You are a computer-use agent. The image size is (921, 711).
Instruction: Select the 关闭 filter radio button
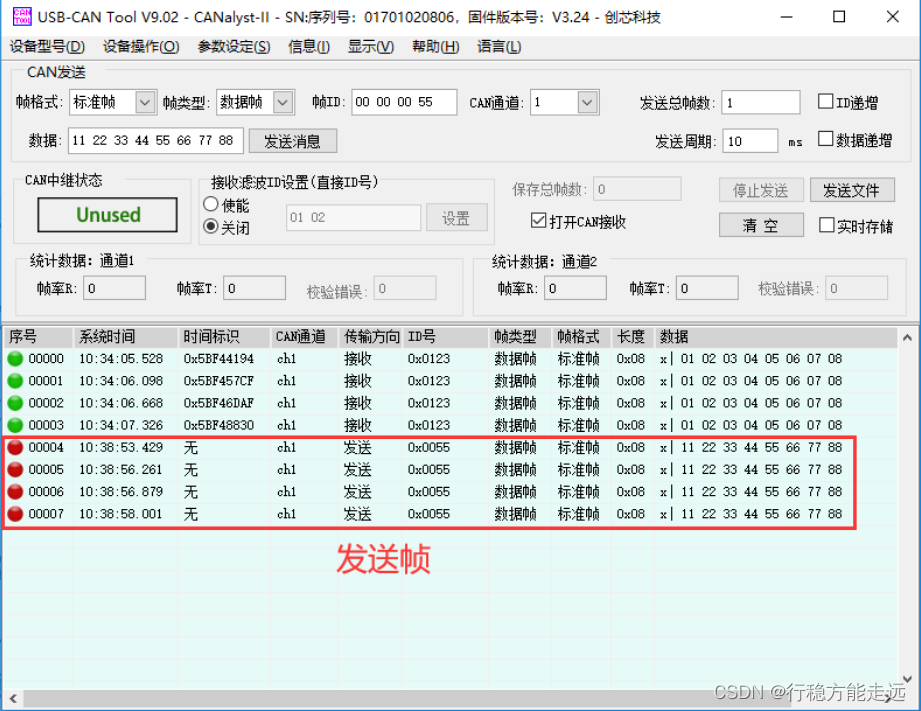(211, 226)
